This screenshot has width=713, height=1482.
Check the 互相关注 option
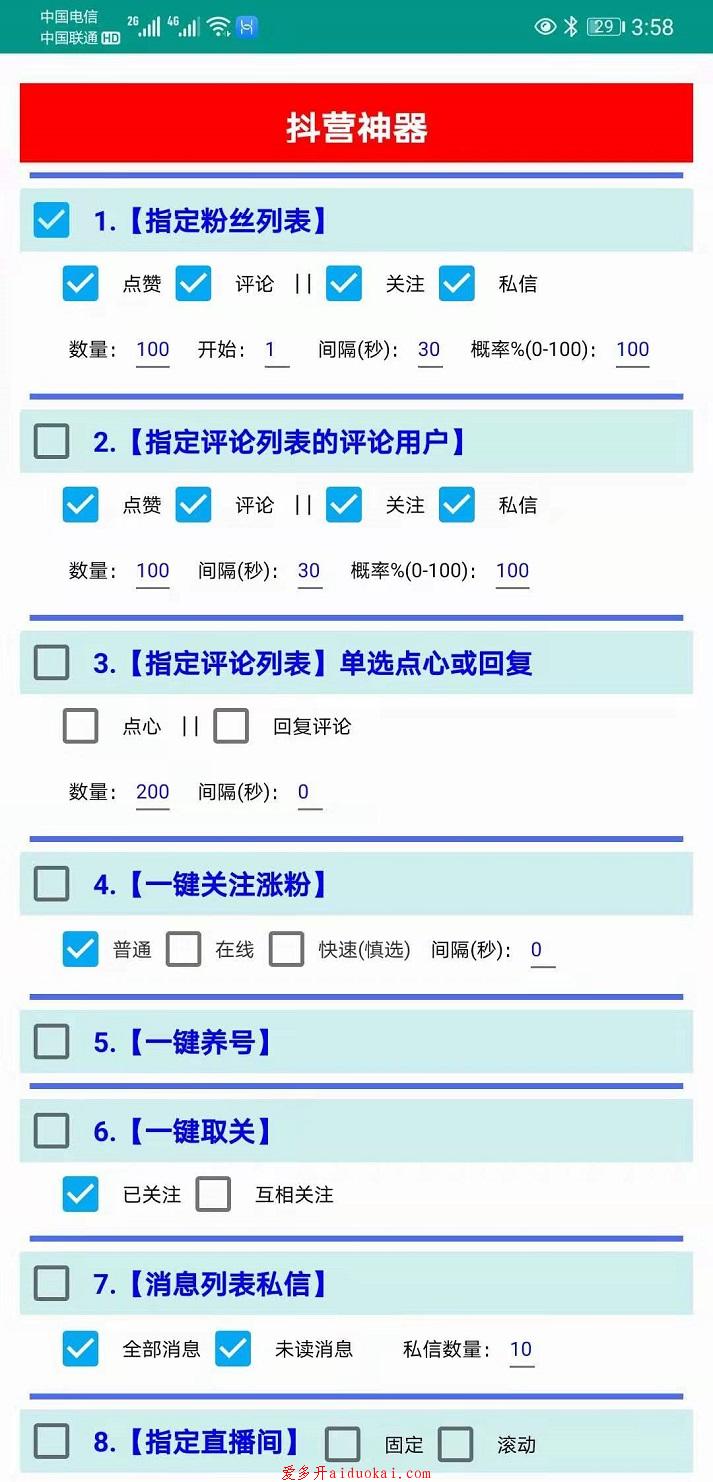213,1194
